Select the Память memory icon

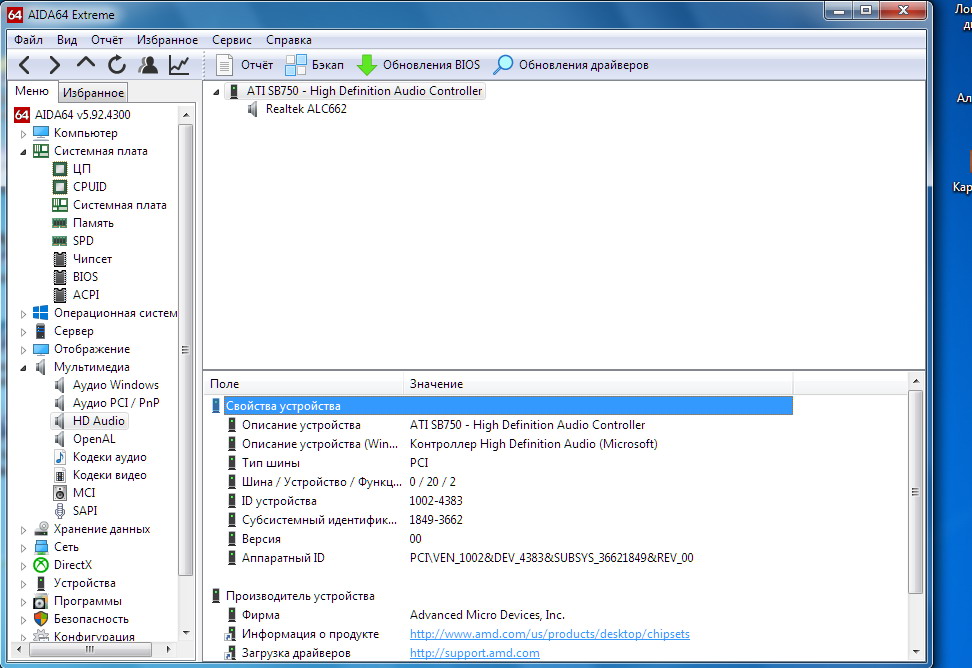[x=60, y=223]
